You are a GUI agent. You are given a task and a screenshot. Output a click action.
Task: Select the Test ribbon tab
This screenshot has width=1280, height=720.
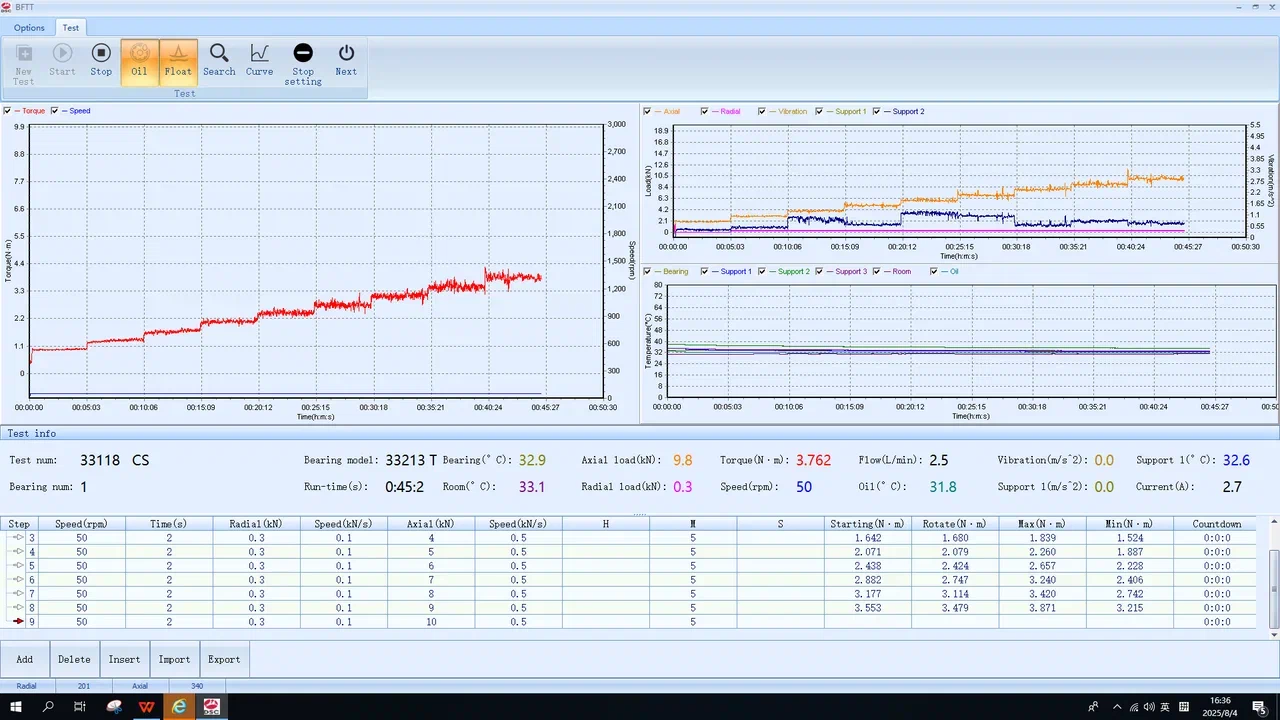tap(71, 28)
